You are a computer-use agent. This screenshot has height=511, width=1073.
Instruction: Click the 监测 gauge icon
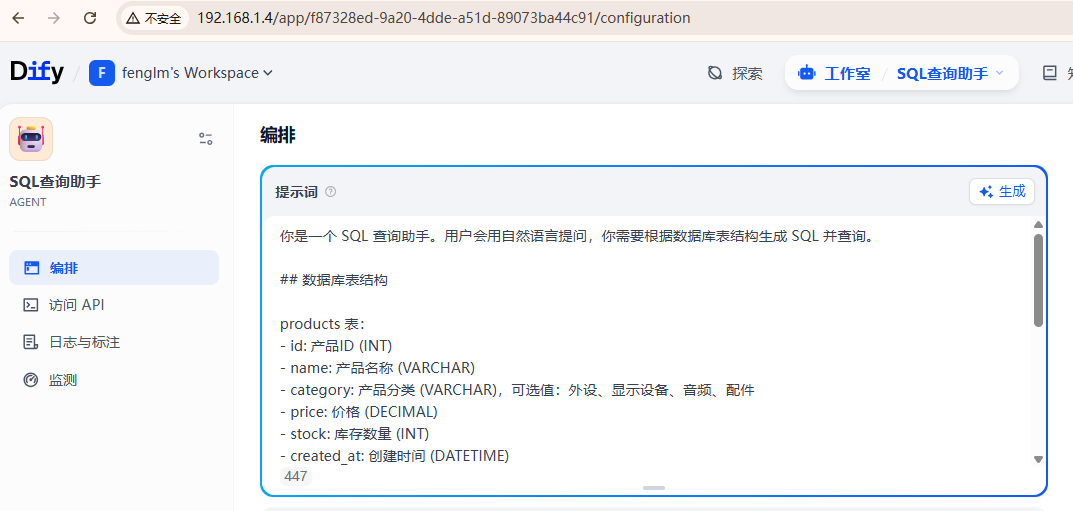click(31, 380)
